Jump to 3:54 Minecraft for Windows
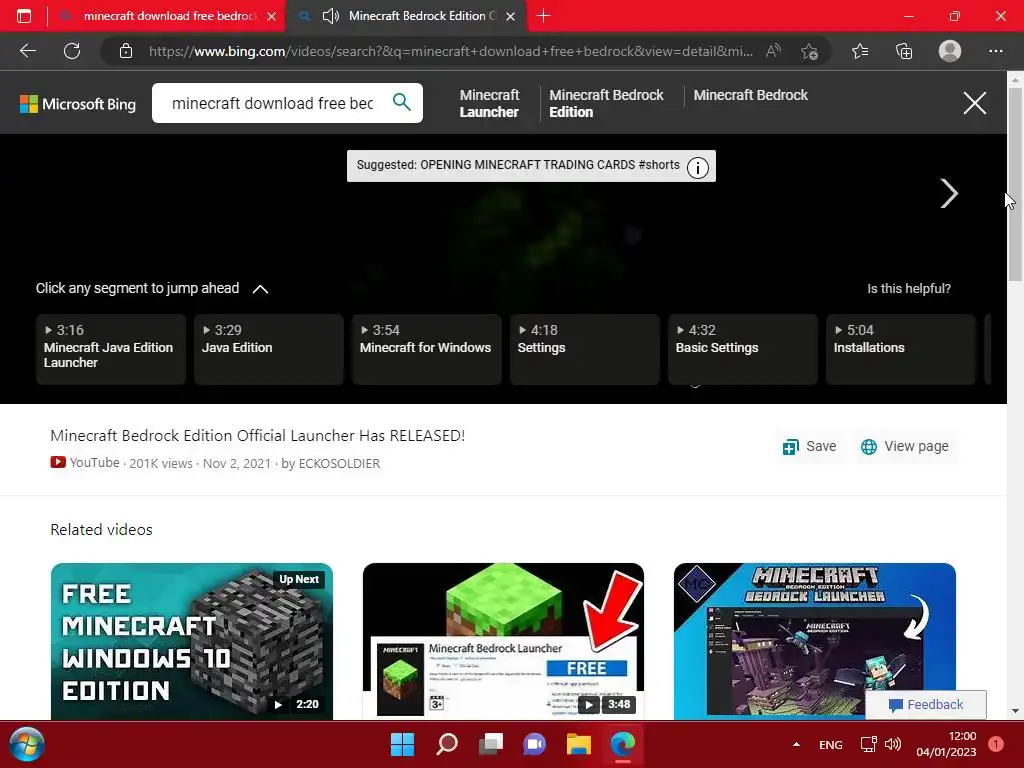Image resolution: width=1024 pixels, height=768 pixels. tap(427, 349)
